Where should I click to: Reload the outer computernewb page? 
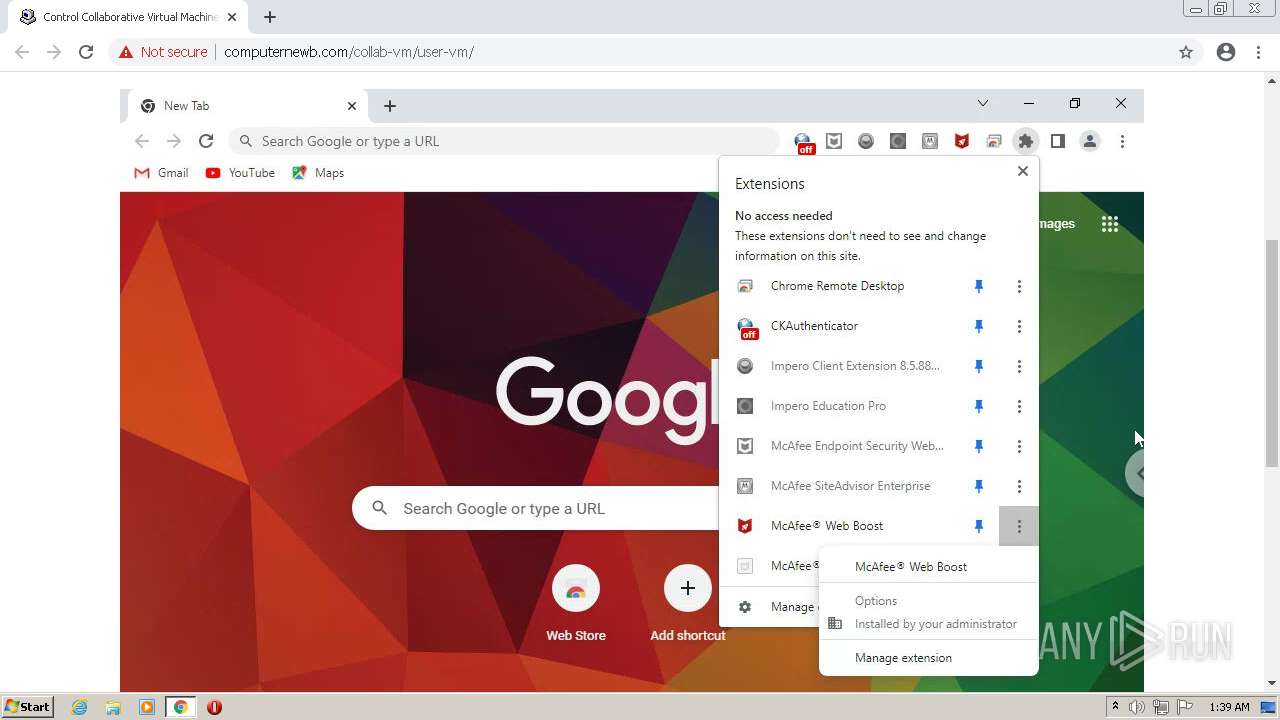[86, 52]
